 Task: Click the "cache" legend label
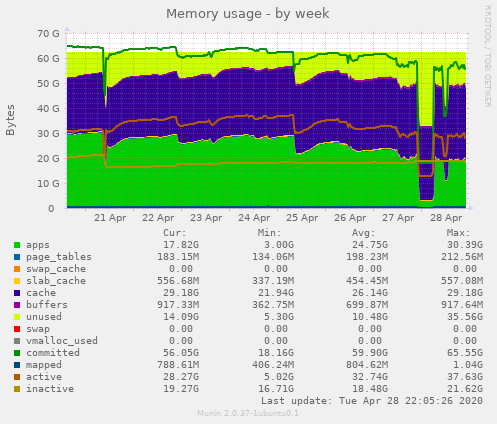[41, 293]
